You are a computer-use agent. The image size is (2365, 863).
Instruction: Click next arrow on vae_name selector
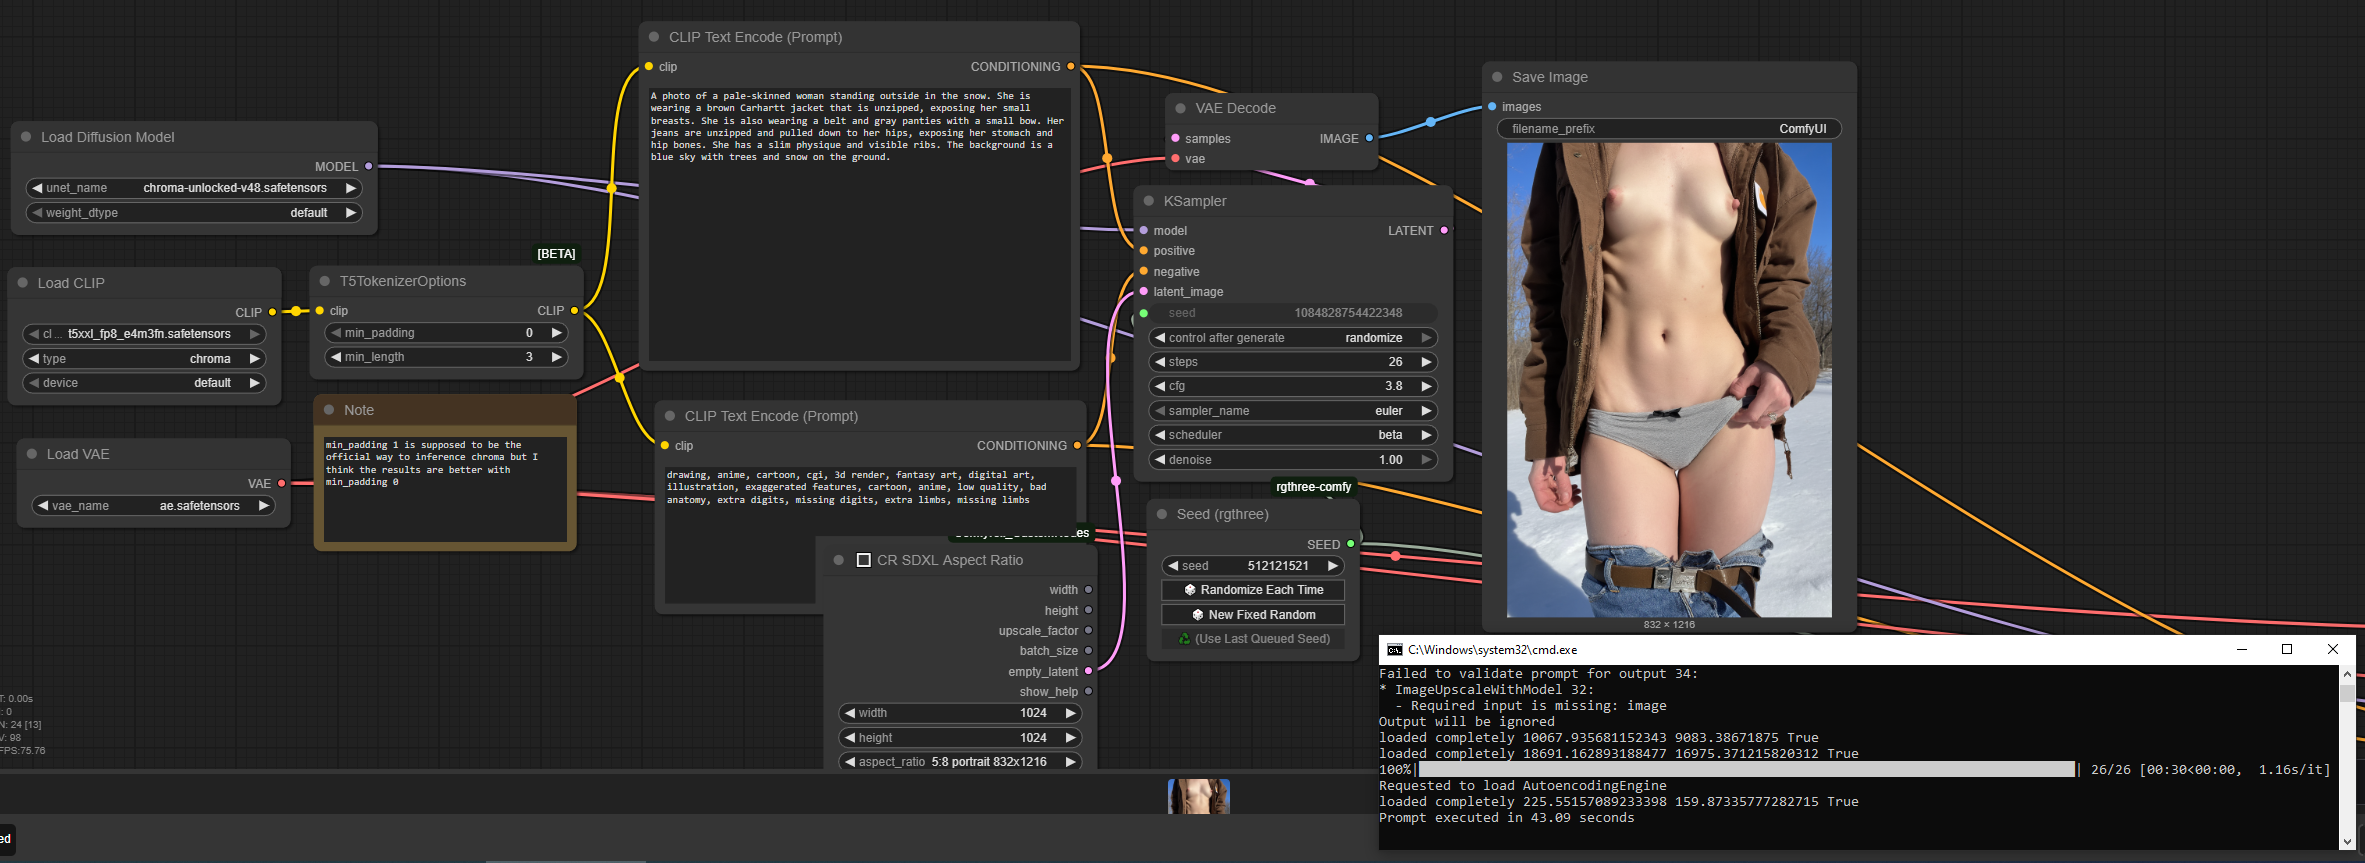[263, 506]
